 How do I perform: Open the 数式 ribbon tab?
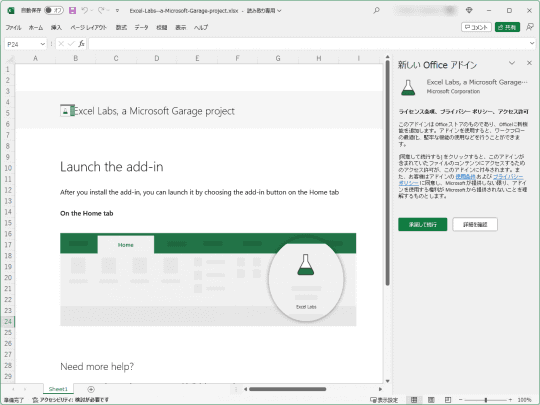coord(121,27)
